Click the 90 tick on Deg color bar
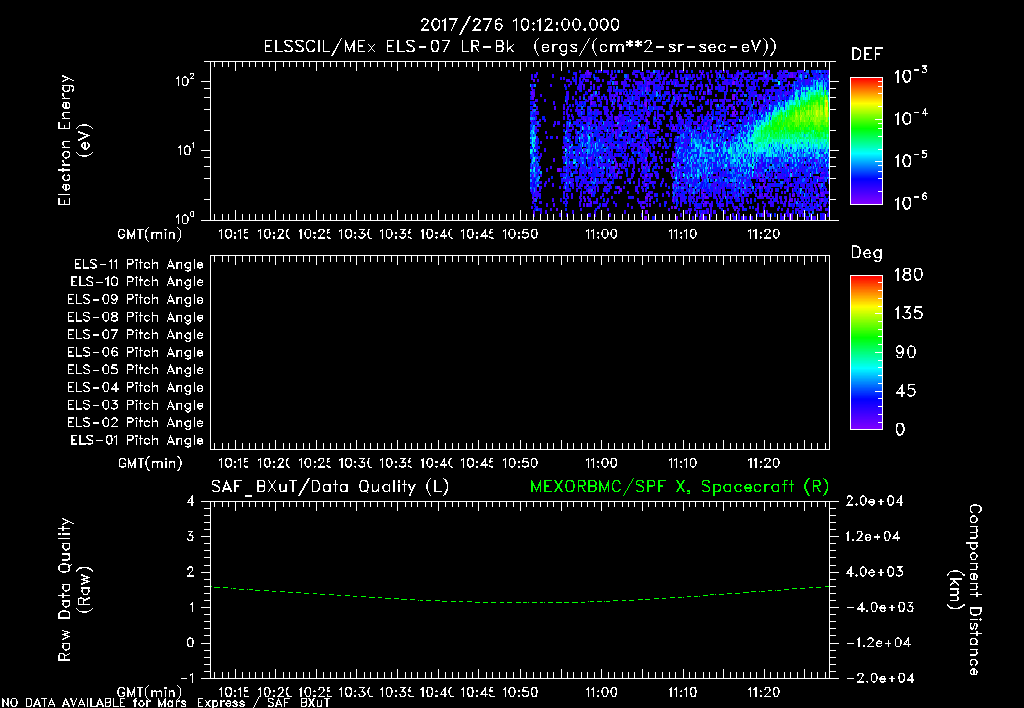This screenshot has height=708, width=1024. click(906, 353)
